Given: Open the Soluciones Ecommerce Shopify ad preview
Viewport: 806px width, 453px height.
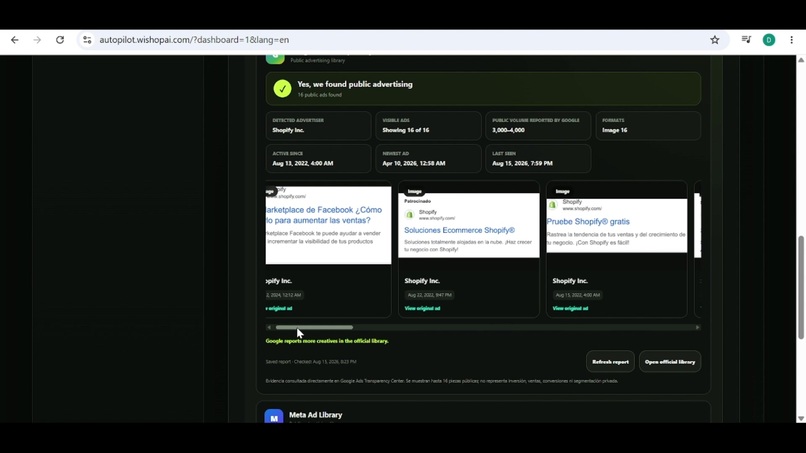Looking at the screenshot, I should click(x=469, y=225).
